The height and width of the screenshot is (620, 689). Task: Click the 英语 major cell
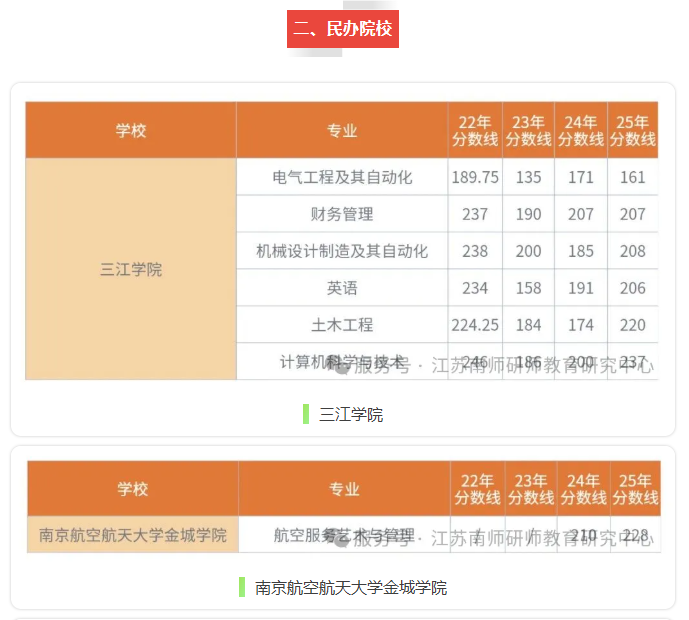342,288
